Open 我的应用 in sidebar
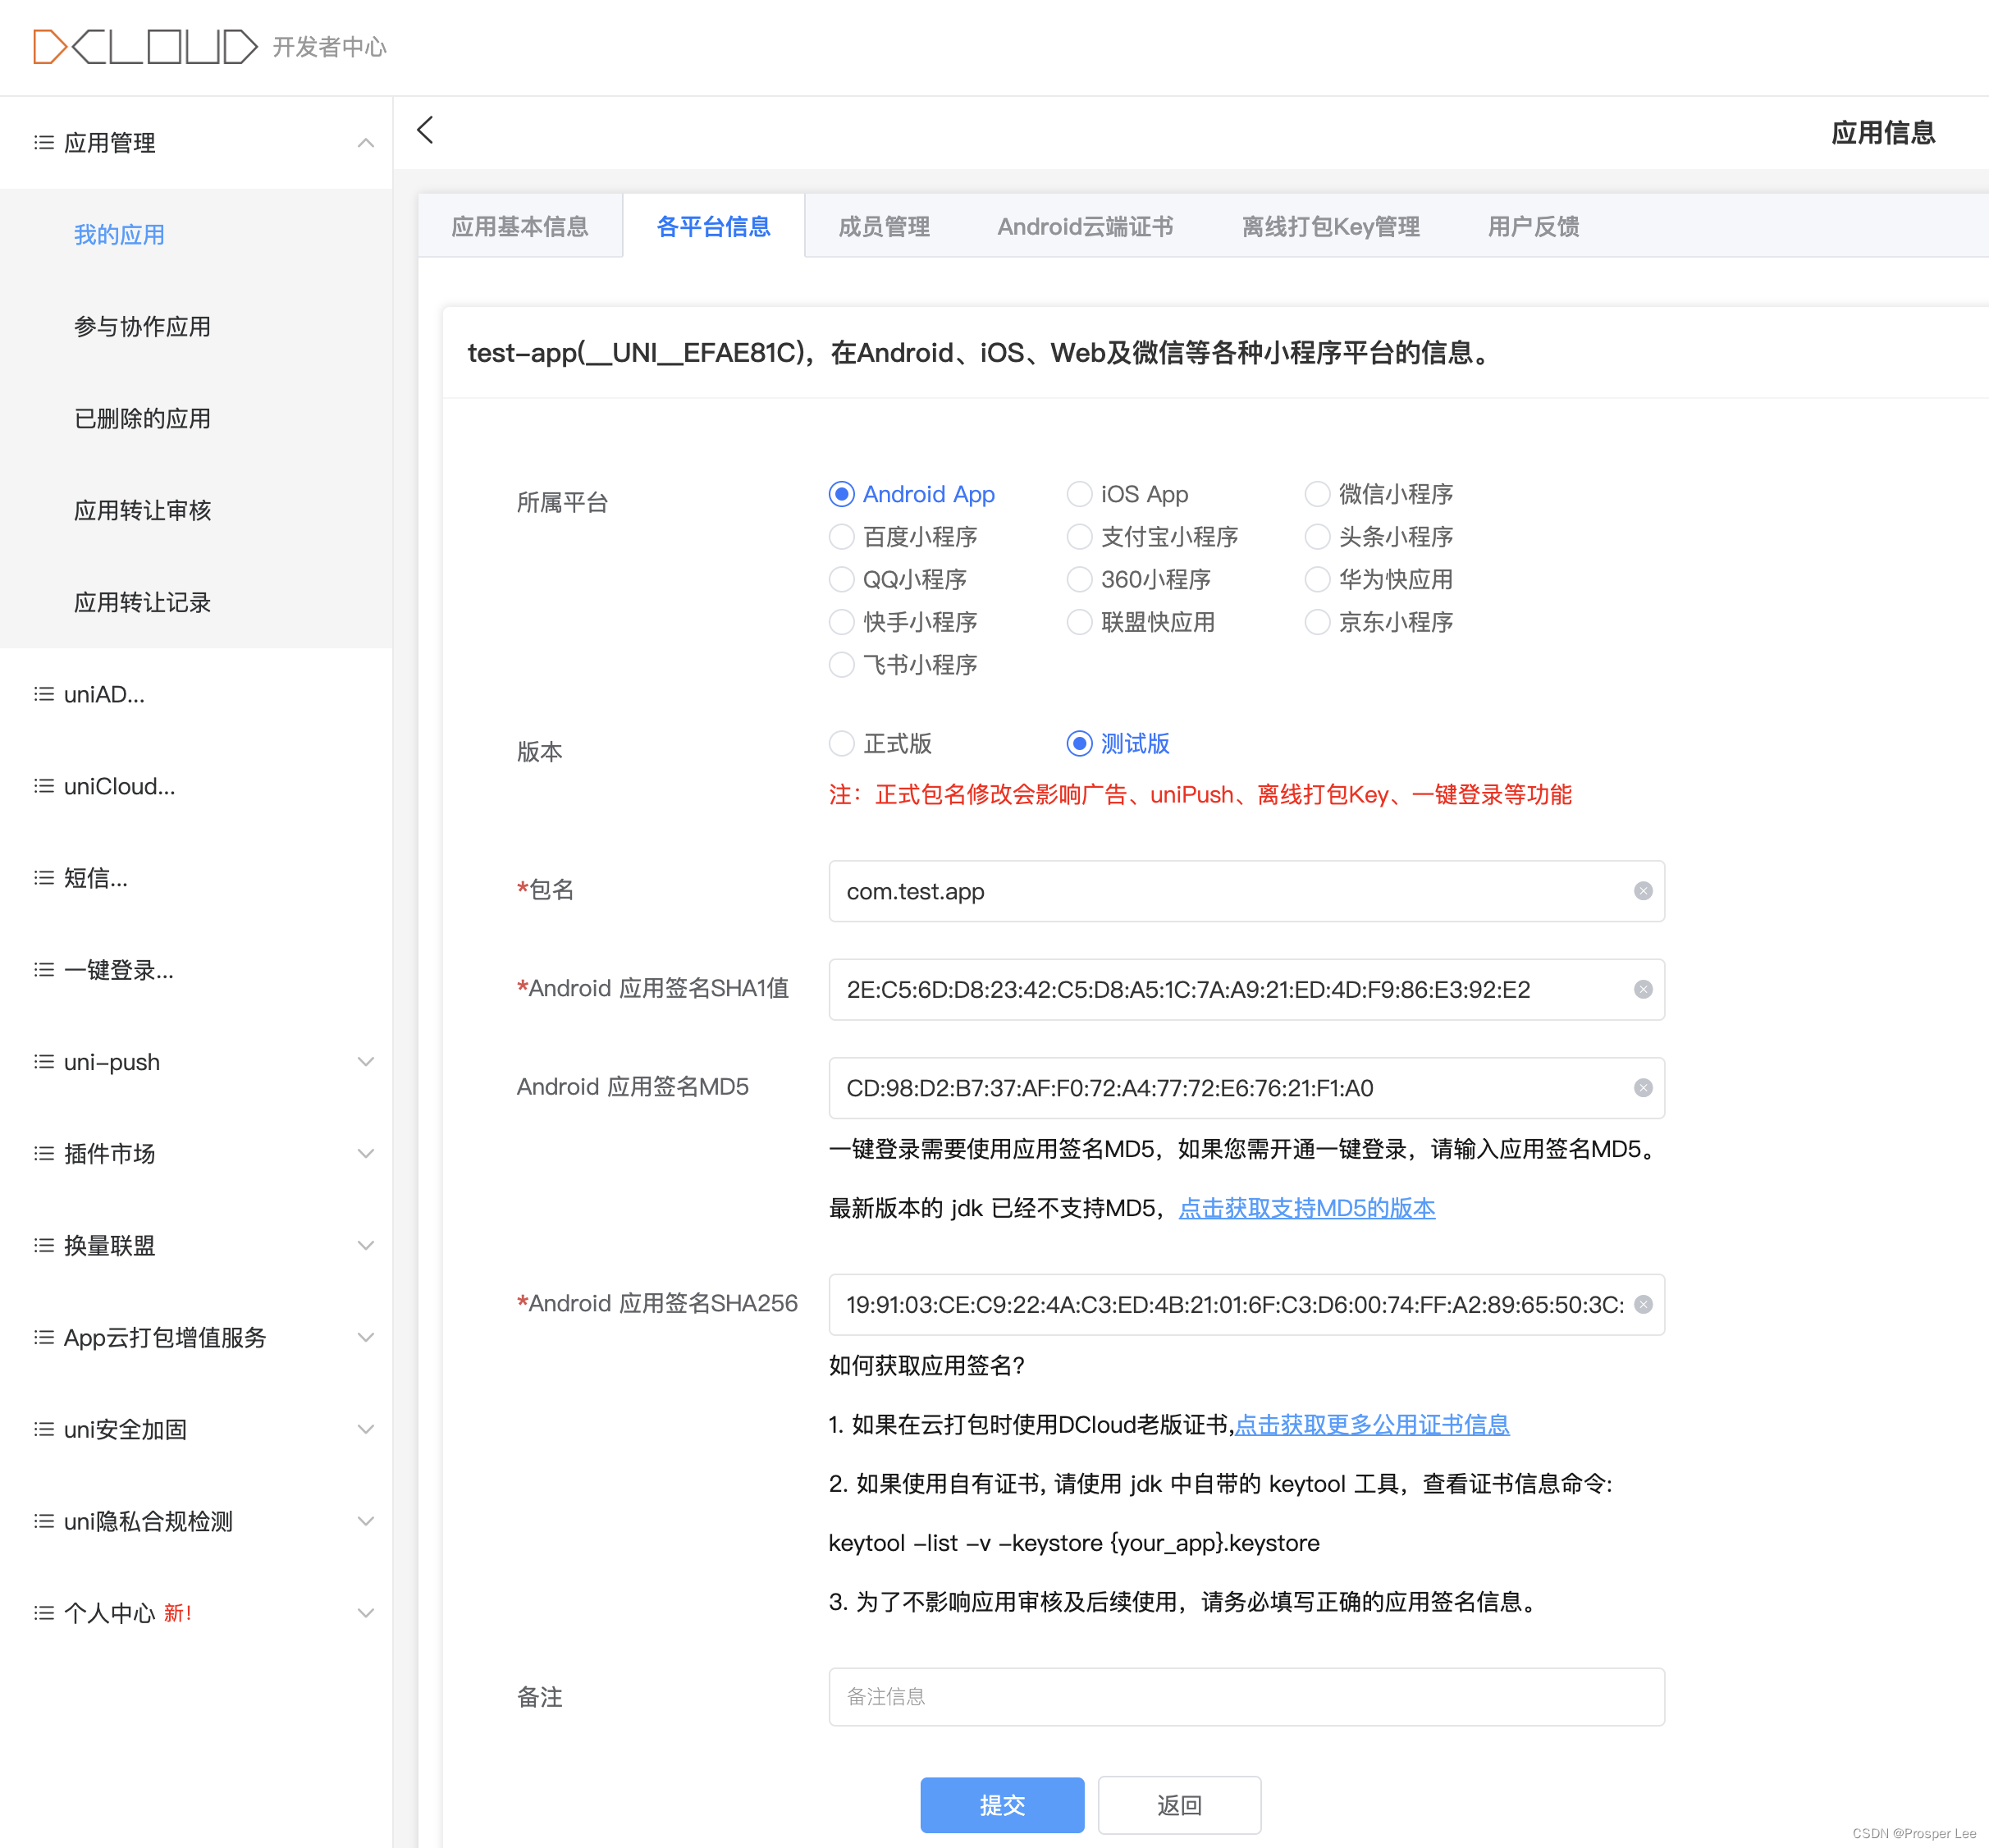The width and height of the screenshot is (1989, 1848). point(119,235)
